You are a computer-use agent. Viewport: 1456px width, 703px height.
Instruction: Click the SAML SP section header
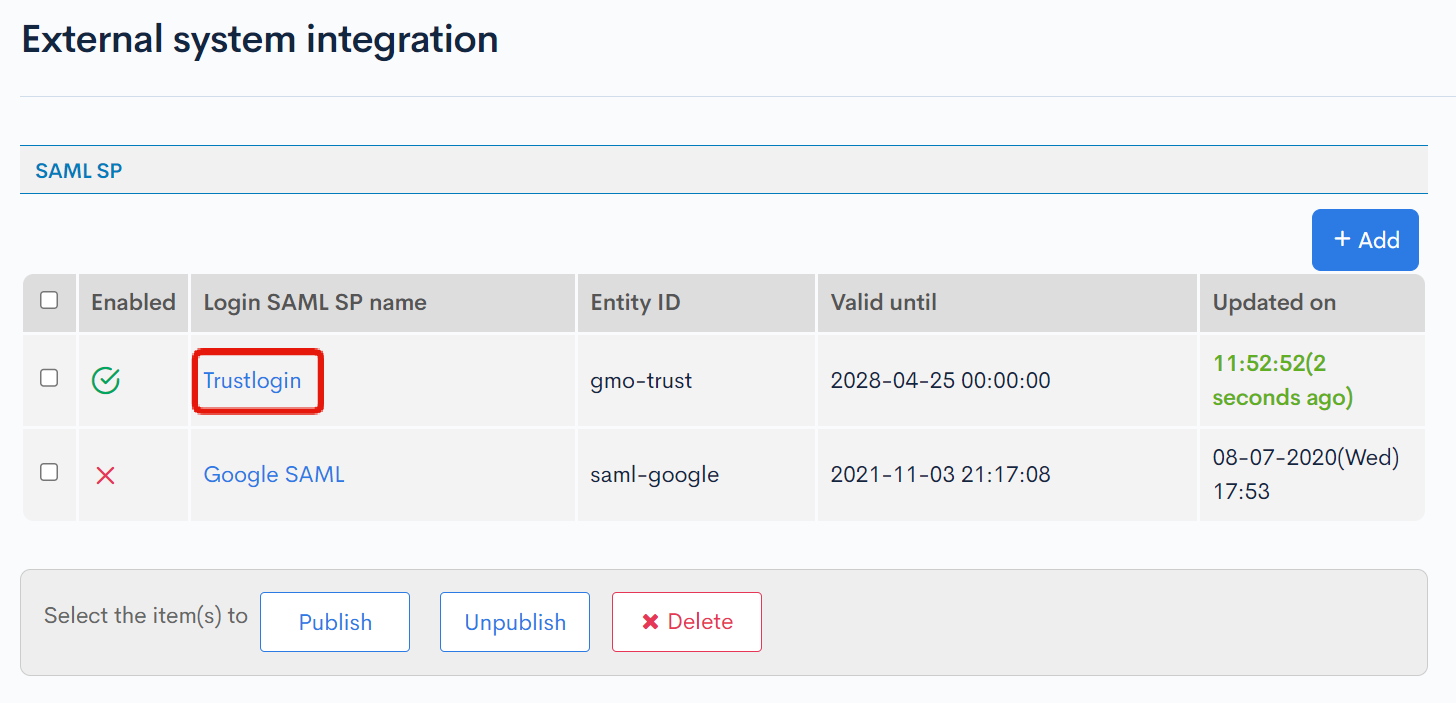(78, 170)
